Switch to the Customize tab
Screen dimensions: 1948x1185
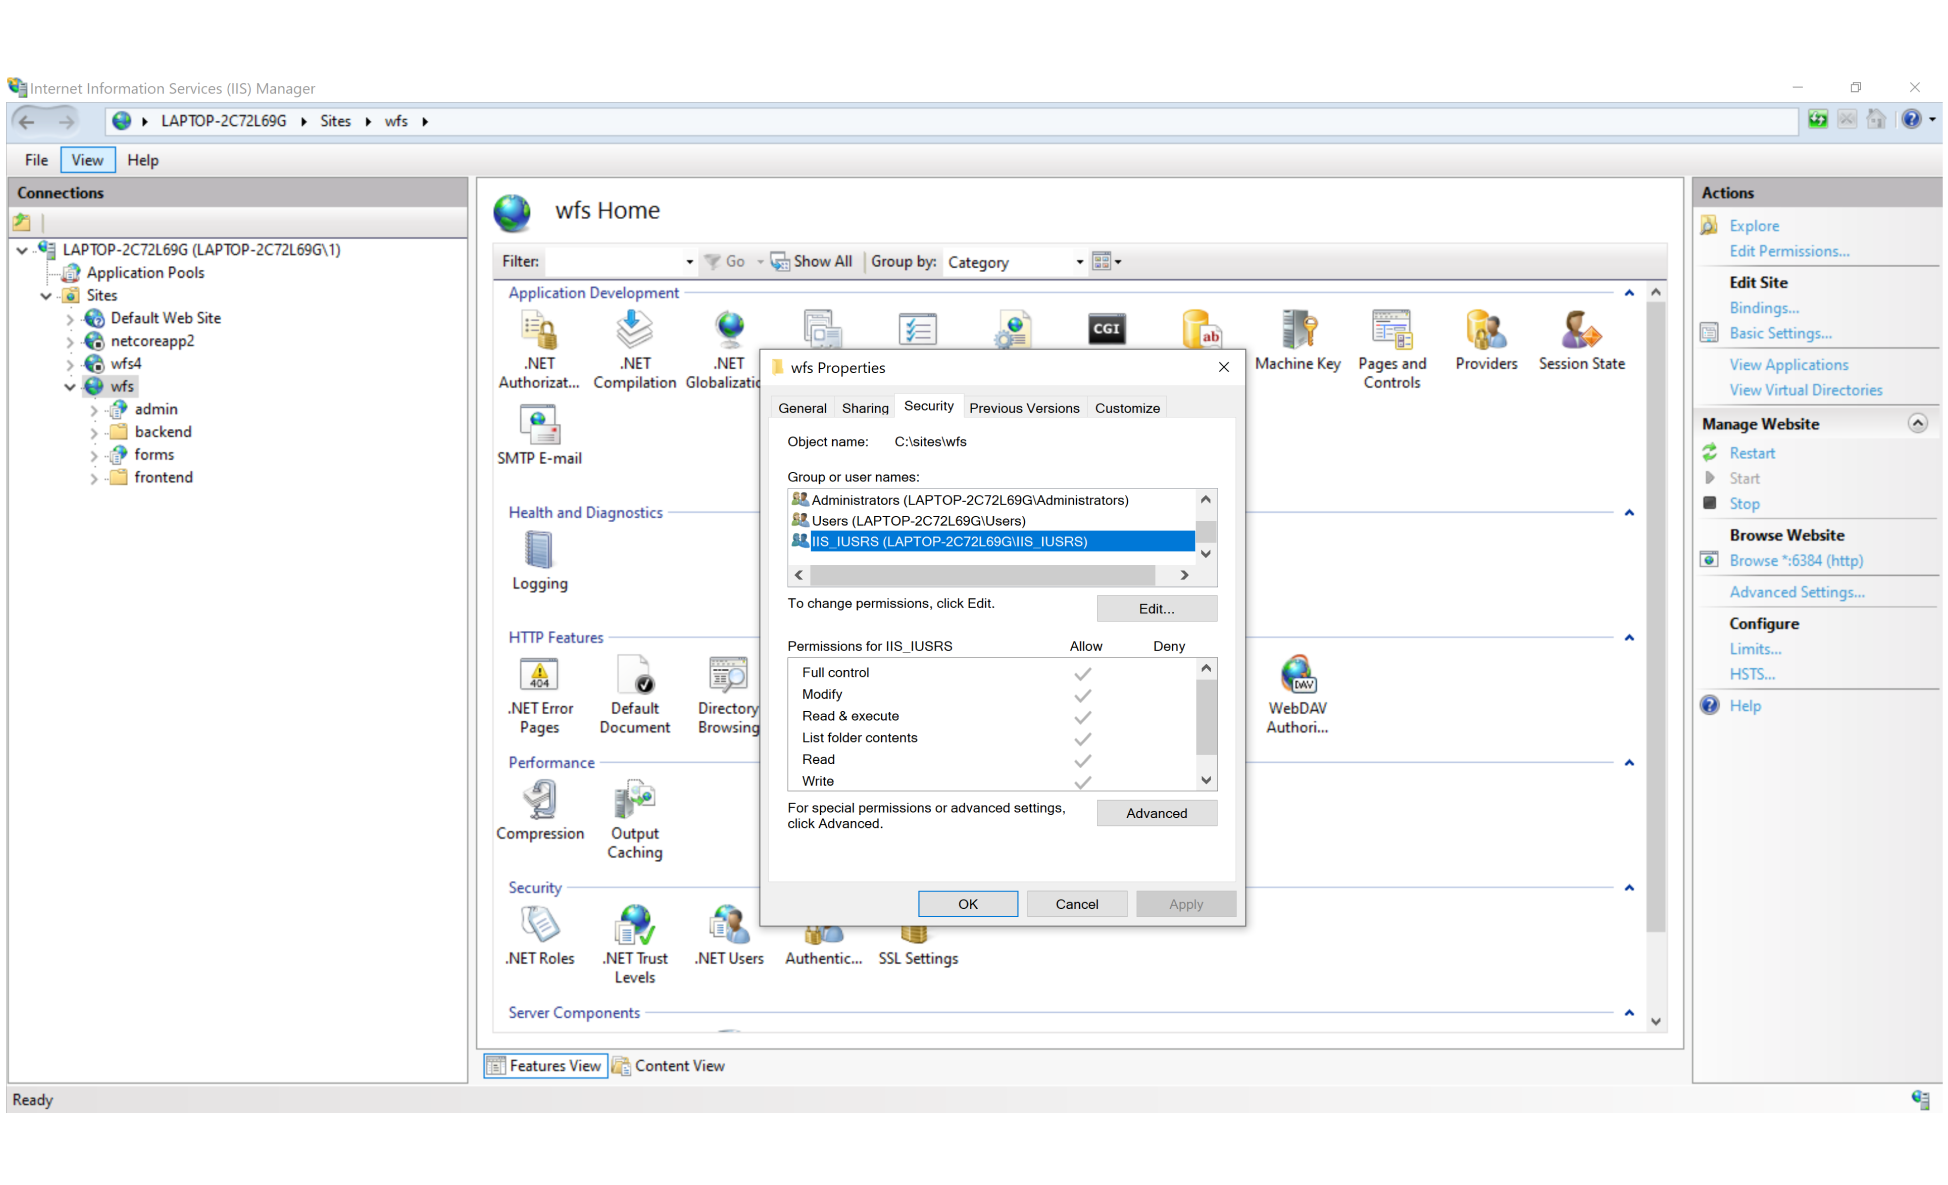tap(1127, 408)
